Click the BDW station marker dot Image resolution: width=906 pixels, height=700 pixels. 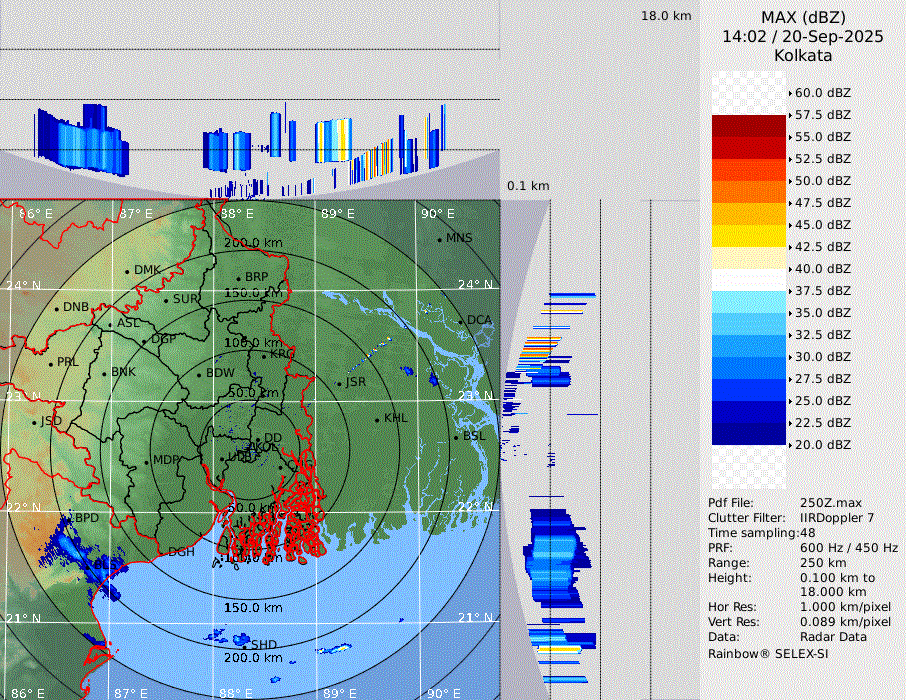point(199,375)
